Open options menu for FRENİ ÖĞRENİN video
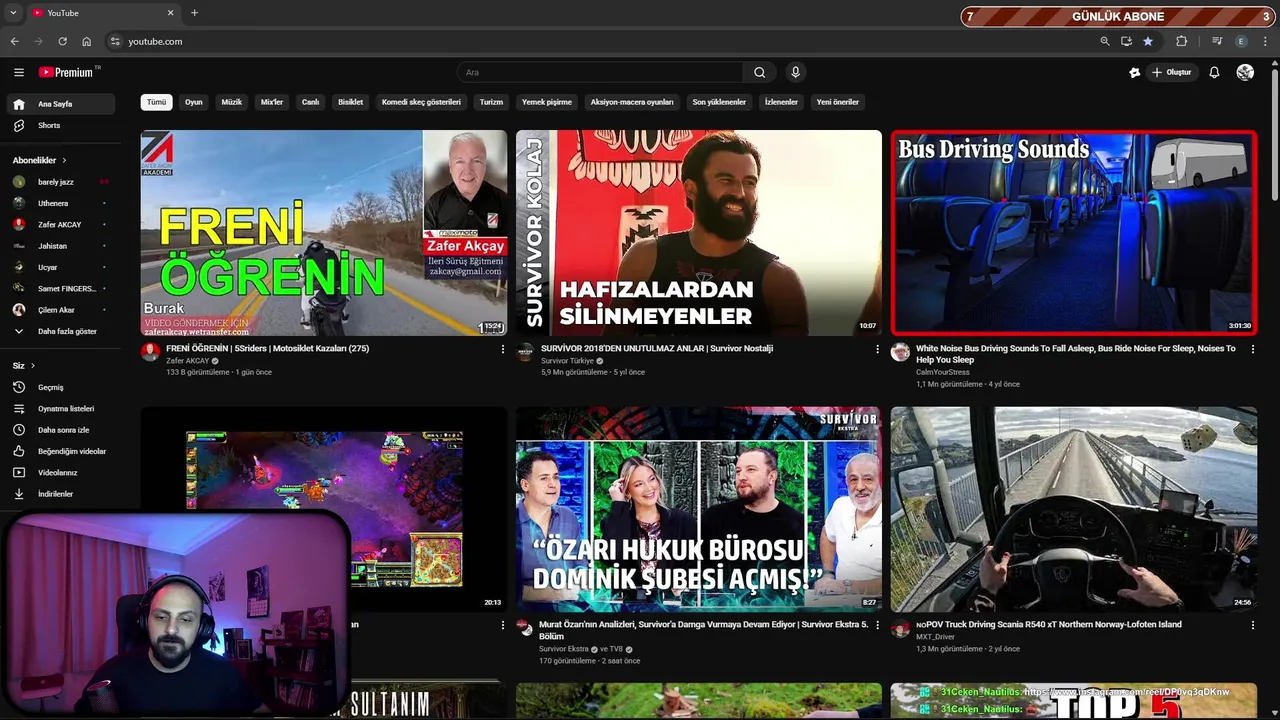This screenshot has width=1280, height=720. point(502,349)
